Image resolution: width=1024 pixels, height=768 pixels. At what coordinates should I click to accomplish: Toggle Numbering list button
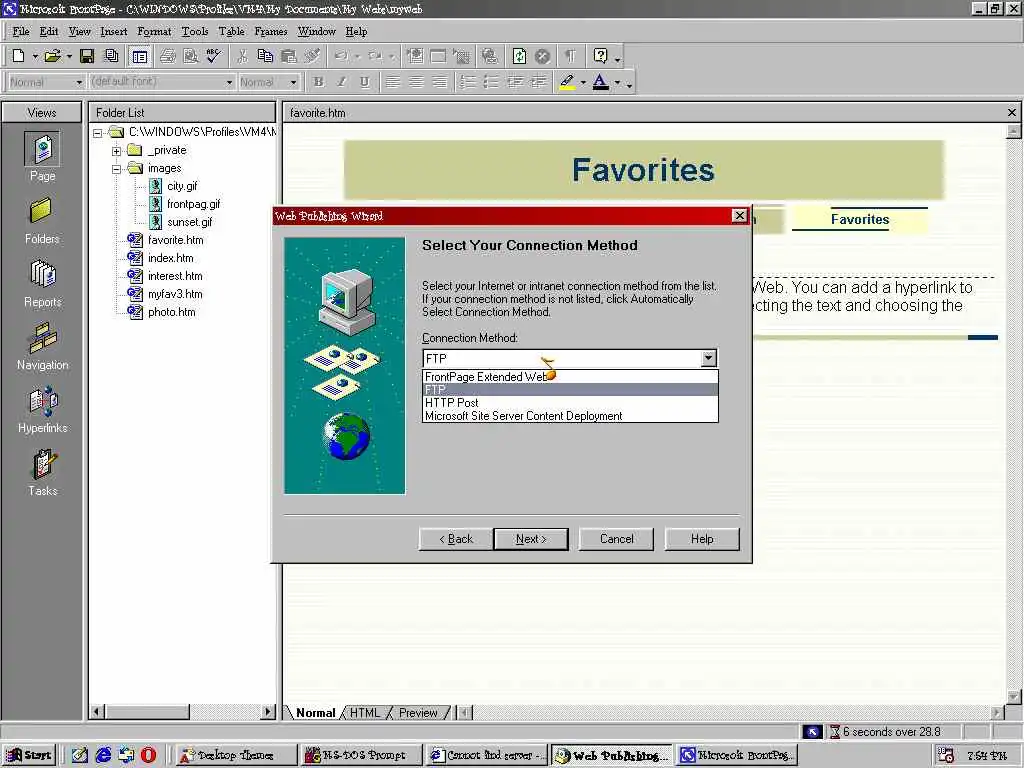(468, 82)
